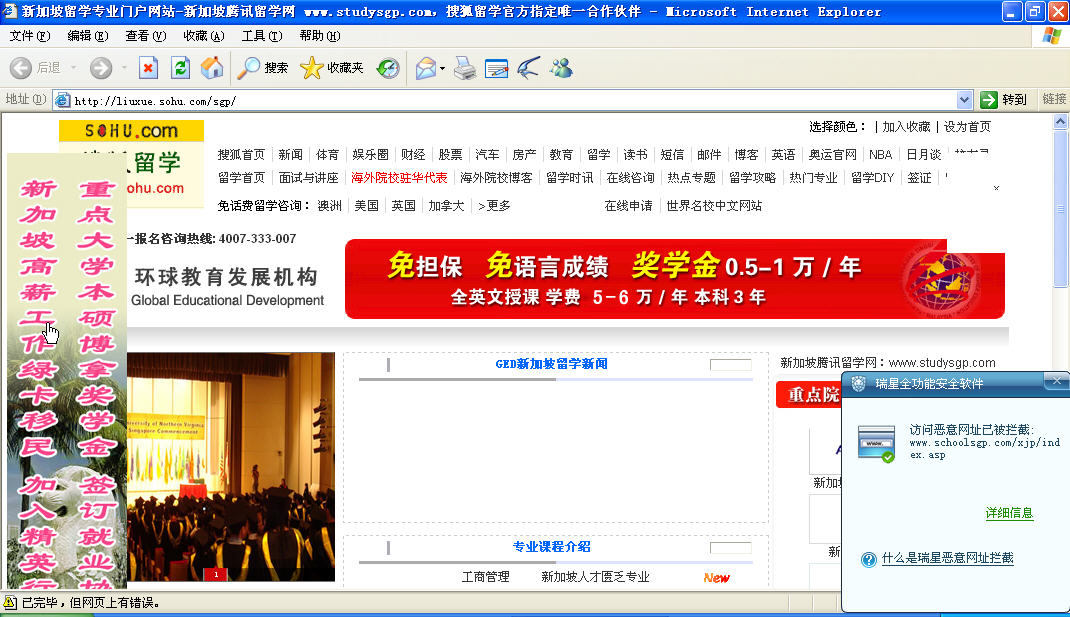Viewport: 1070px width, 617px height.
Task: Click the NBA nav link
Action: [880, 154]
